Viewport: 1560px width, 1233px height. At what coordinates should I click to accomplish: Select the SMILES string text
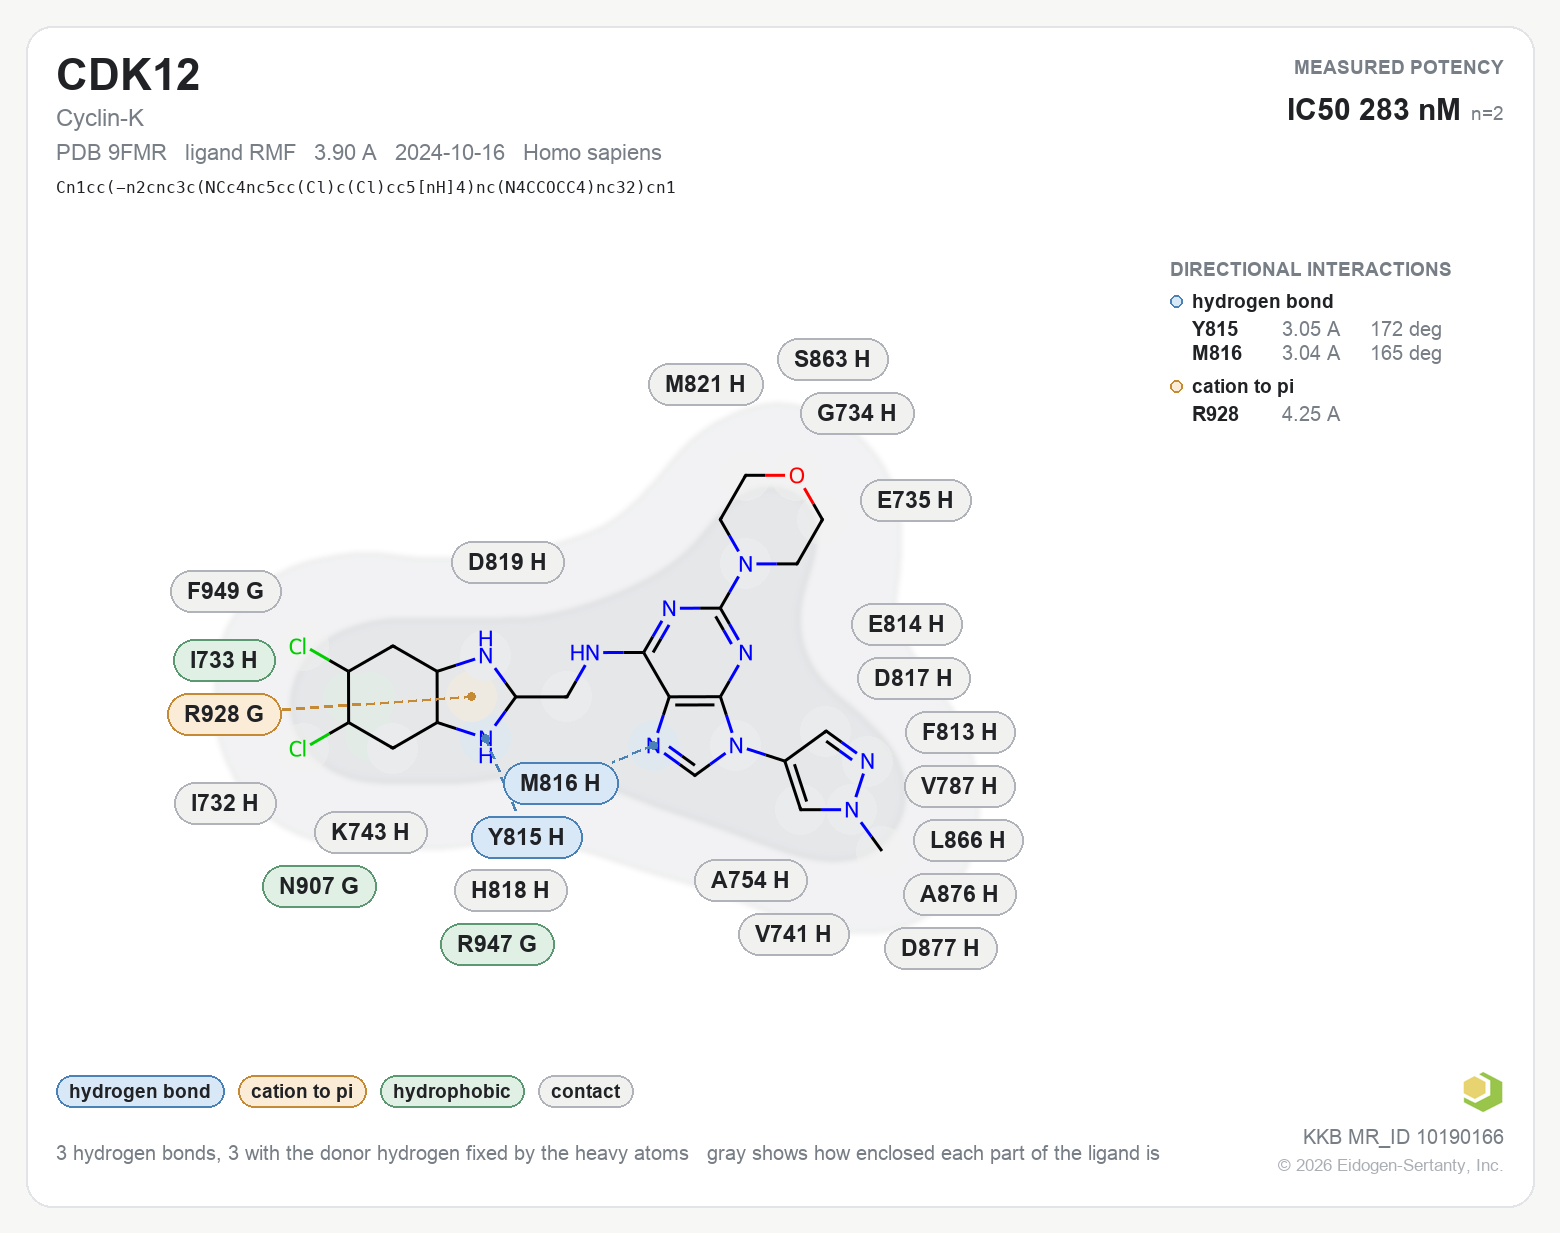[x=366, y=187]
